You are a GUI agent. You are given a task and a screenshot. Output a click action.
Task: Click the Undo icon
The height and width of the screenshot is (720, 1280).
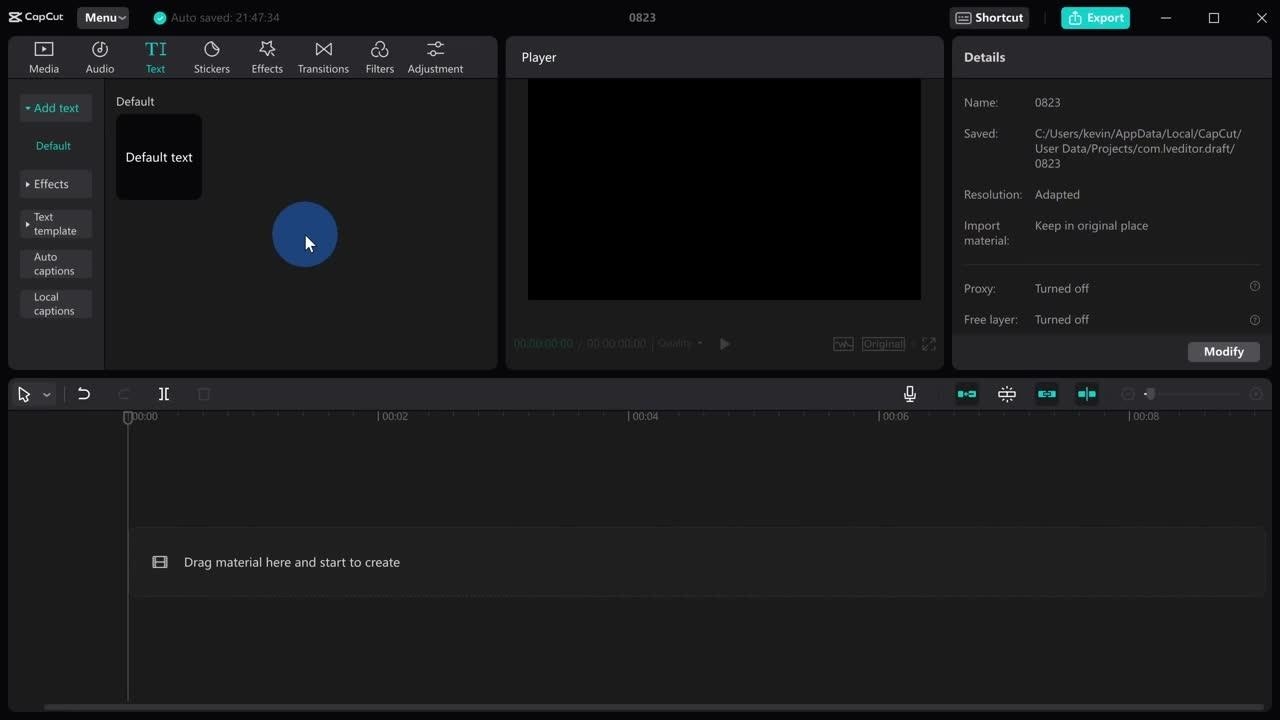pos(84,394)
